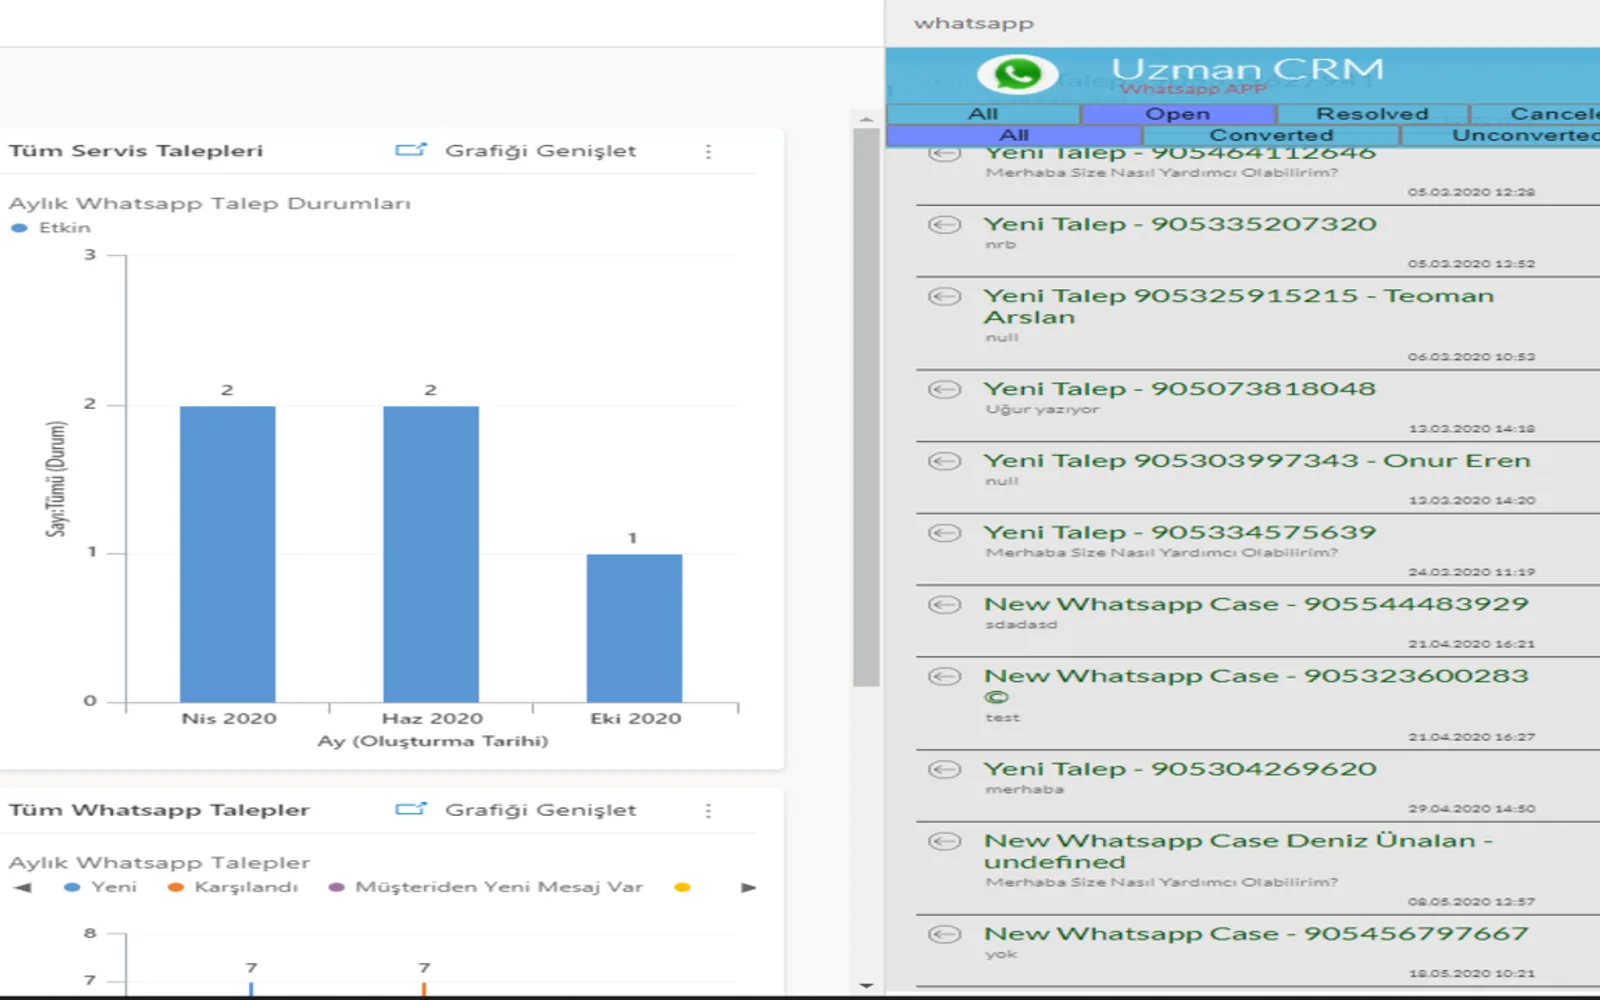Click the arrow icon beside Yeni Talep - 905304269620
The image size is (1600, 1000).
click(x=944, y=770)
